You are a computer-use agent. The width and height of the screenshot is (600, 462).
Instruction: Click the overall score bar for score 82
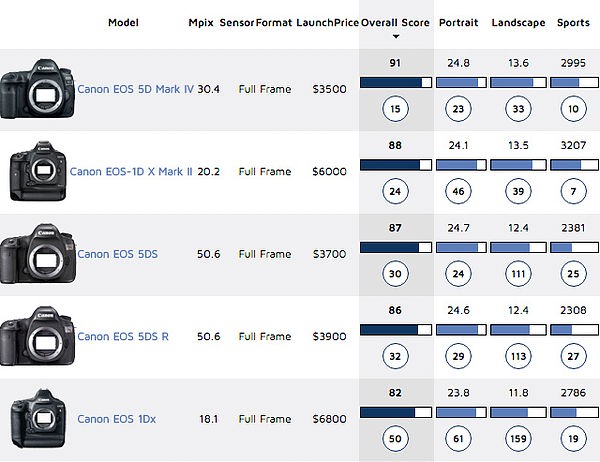(396, 412)
